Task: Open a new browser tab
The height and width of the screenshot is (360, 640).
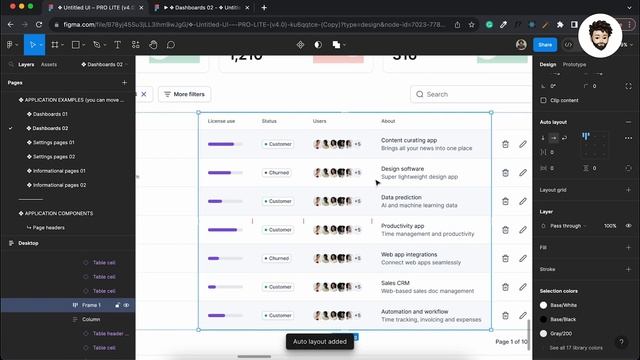Action: coord(264,7)
